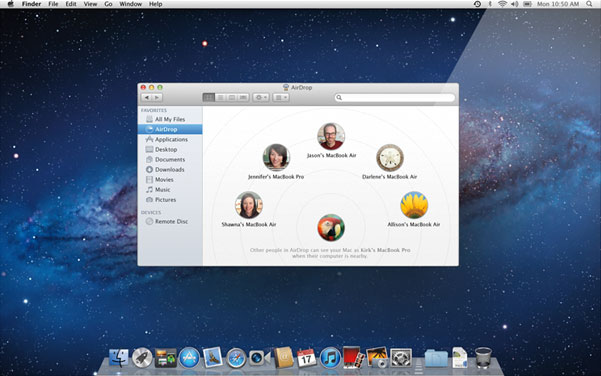Open the Trash in the Dock
Screen dimensions: 601x376
(x=483, y=357)
